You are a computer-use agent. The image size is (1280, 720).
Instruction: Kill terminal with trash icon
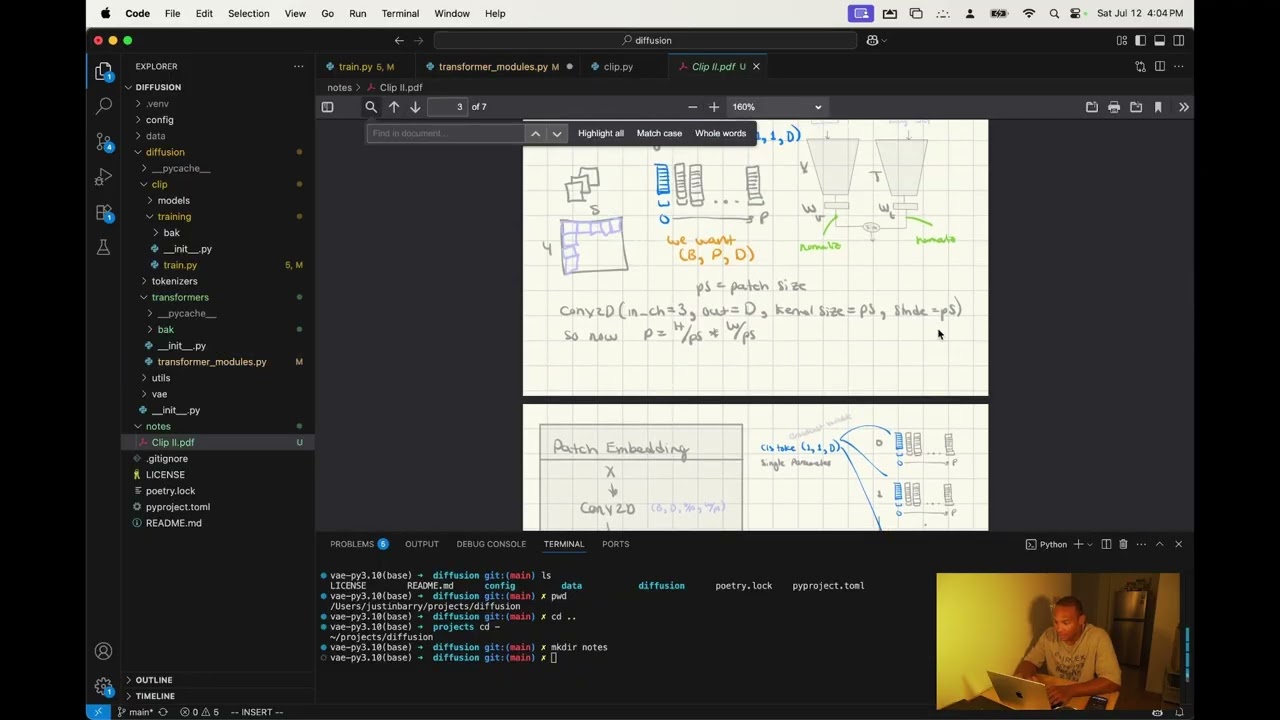(1123, 544)
